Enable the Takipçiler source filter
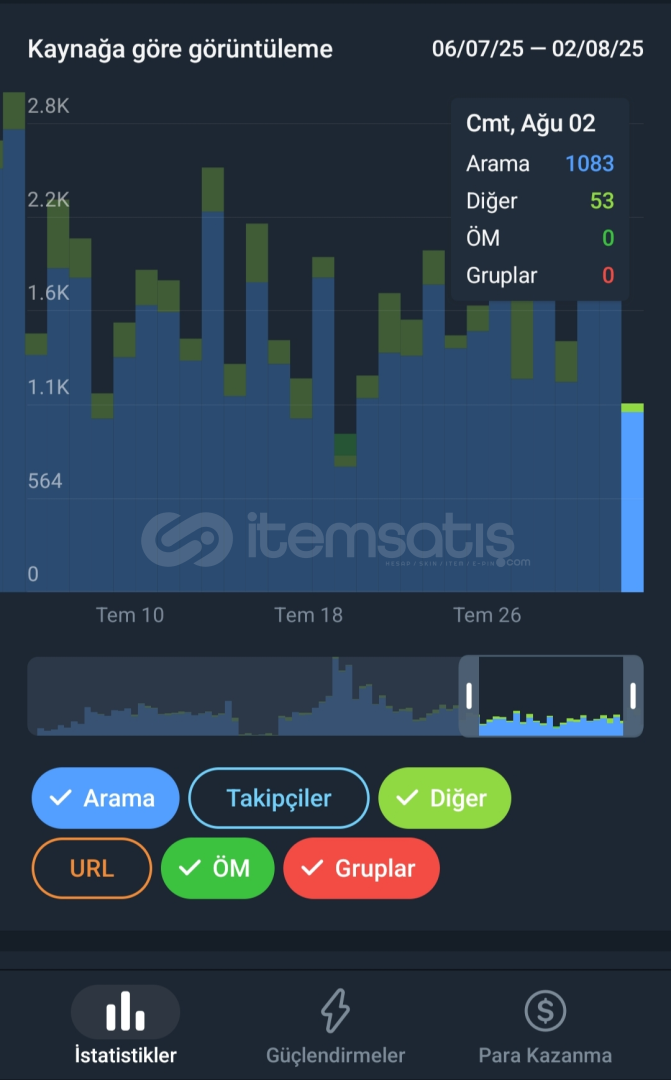Viewport: 671px width, 1080px height. click(x=279, y=798)
